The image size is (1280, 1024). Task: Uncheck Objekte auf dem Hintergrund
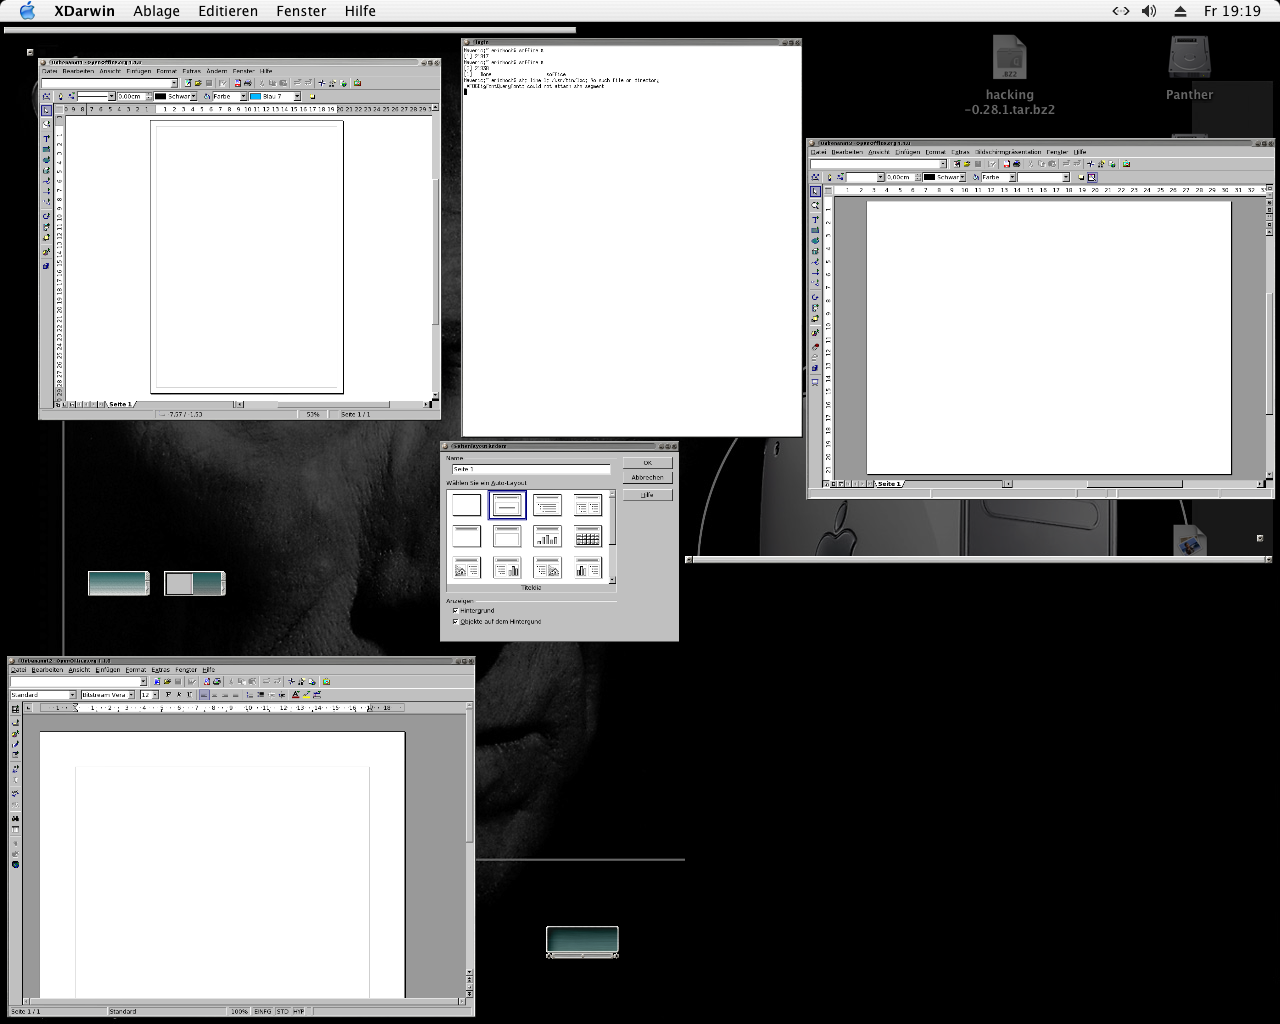(456, 621)
